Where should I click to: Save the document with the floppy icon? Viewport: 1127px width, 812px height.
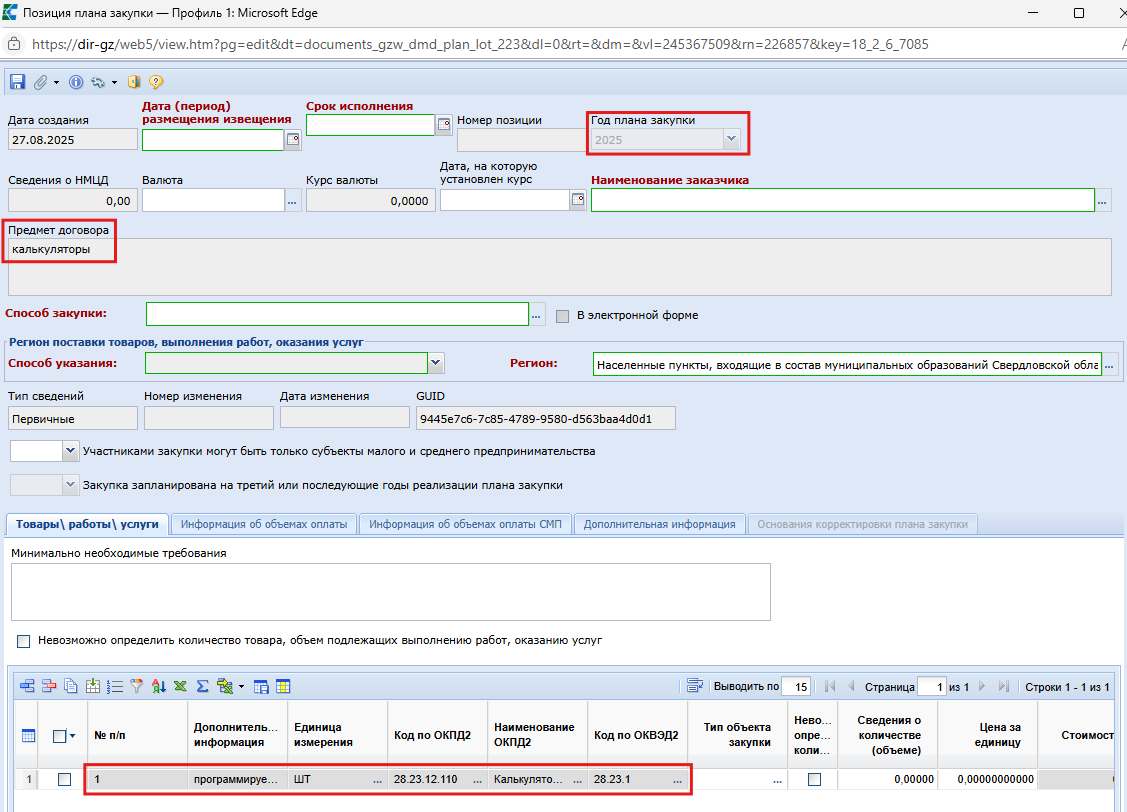[17, 82]
